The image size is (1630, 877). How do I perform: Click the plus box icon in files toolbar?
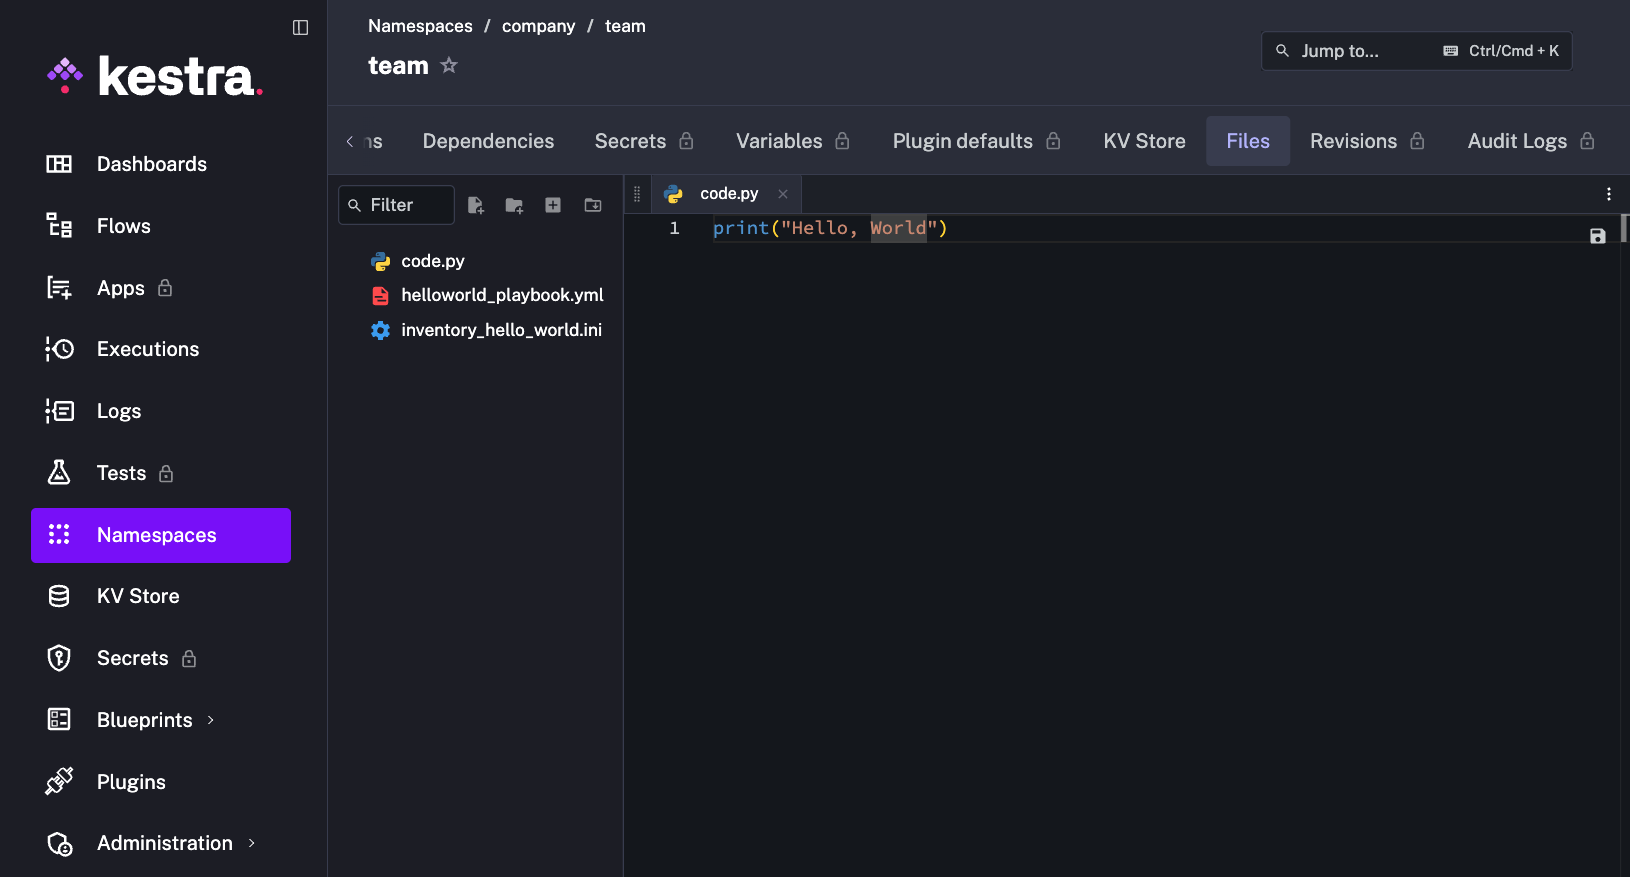point(553,205)
